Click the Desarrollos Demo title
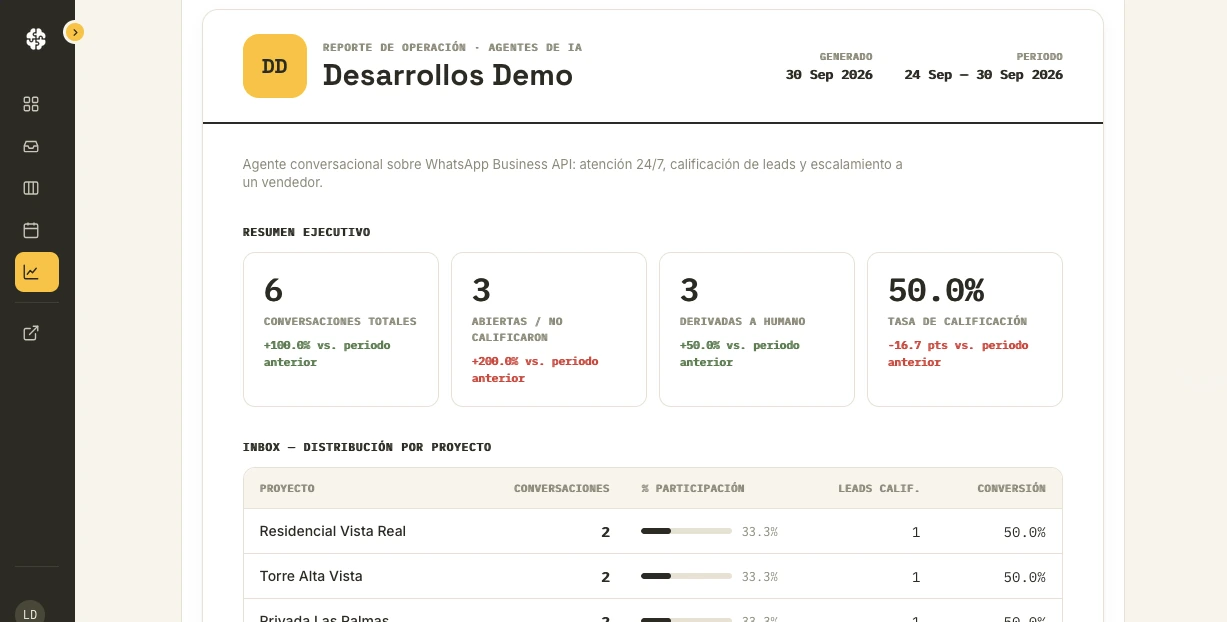The height and width of the screenshot is (622, 1227). 448,75
